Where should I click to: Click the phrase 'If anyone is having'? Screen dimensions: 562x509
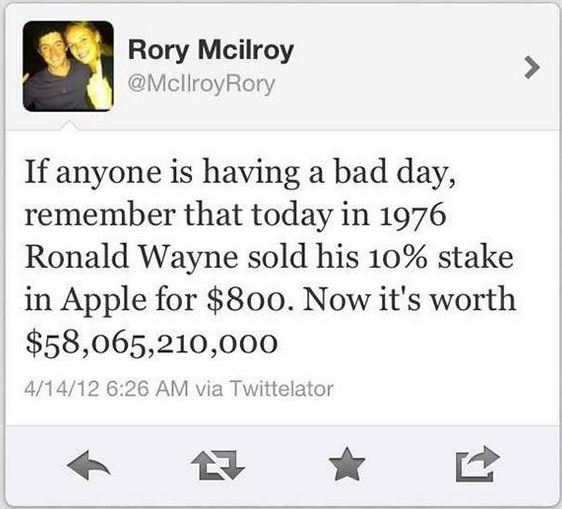coord(162,172)
